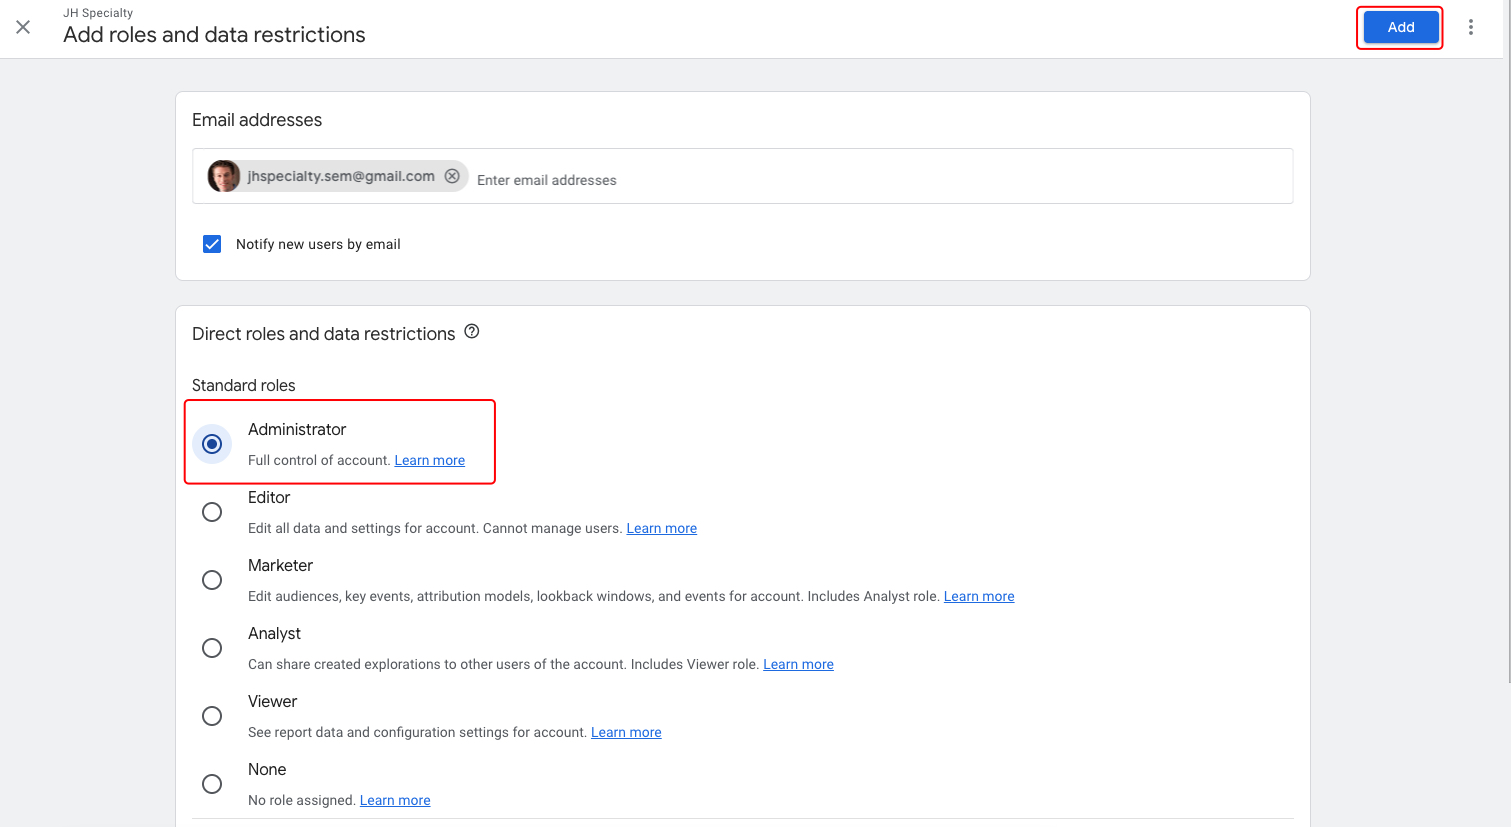This screenshot has height=827, width=1511.
Task: Select the Editor role radio button
Action: [212, 512]
